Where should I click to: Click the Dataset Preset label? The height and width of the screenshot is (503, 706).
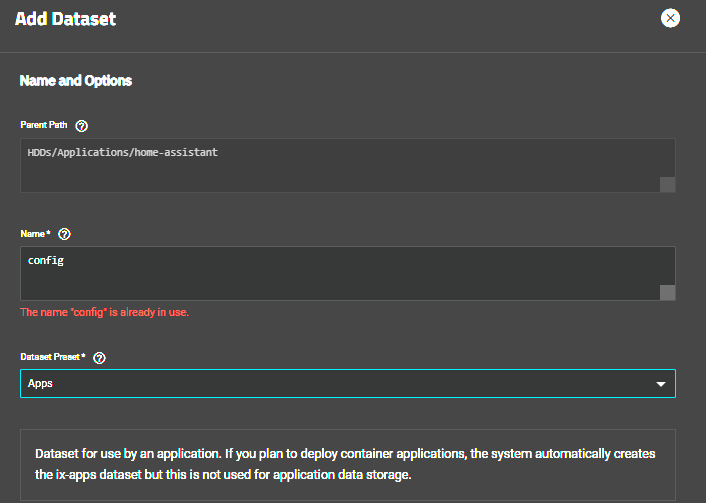pos(53,358)
